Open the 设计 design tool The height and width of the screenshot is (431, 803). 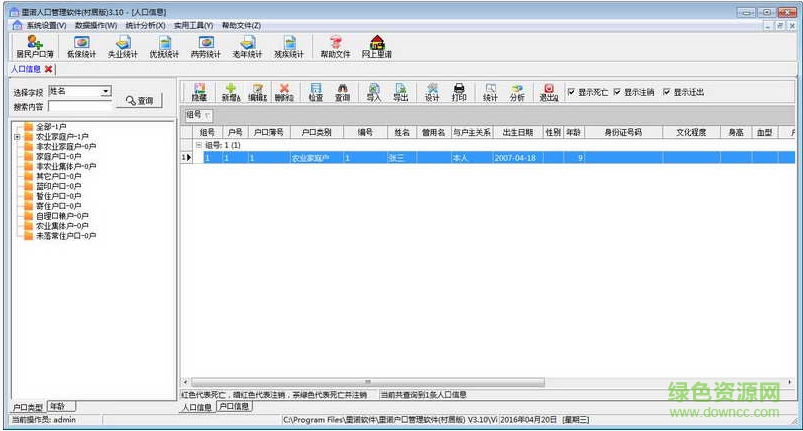coord(432,92)
